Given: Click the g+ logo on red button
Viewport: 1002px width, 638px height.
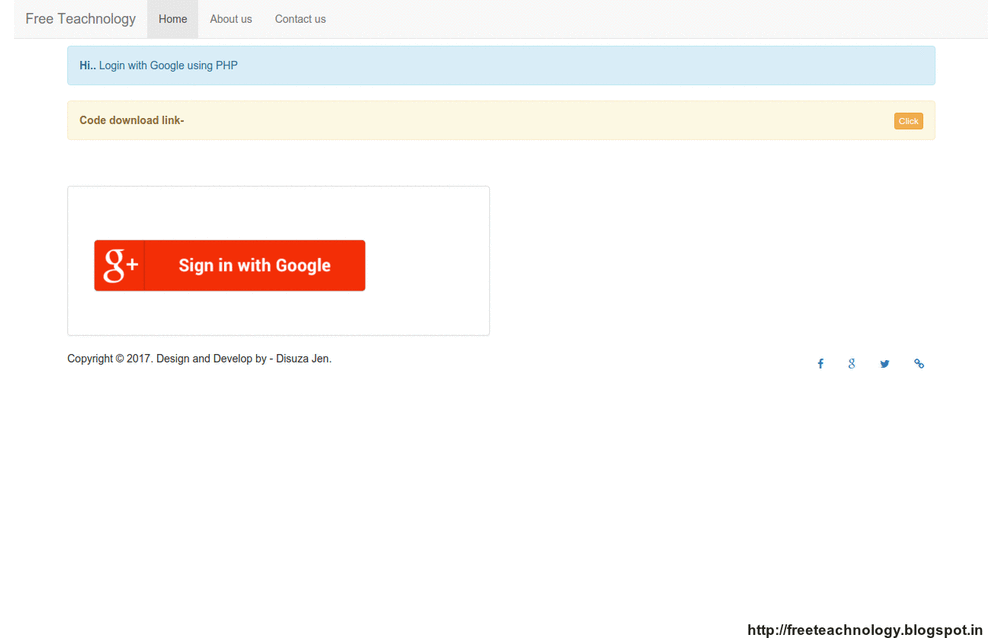Looking at the screenshot, I should (x=120, y=265).
